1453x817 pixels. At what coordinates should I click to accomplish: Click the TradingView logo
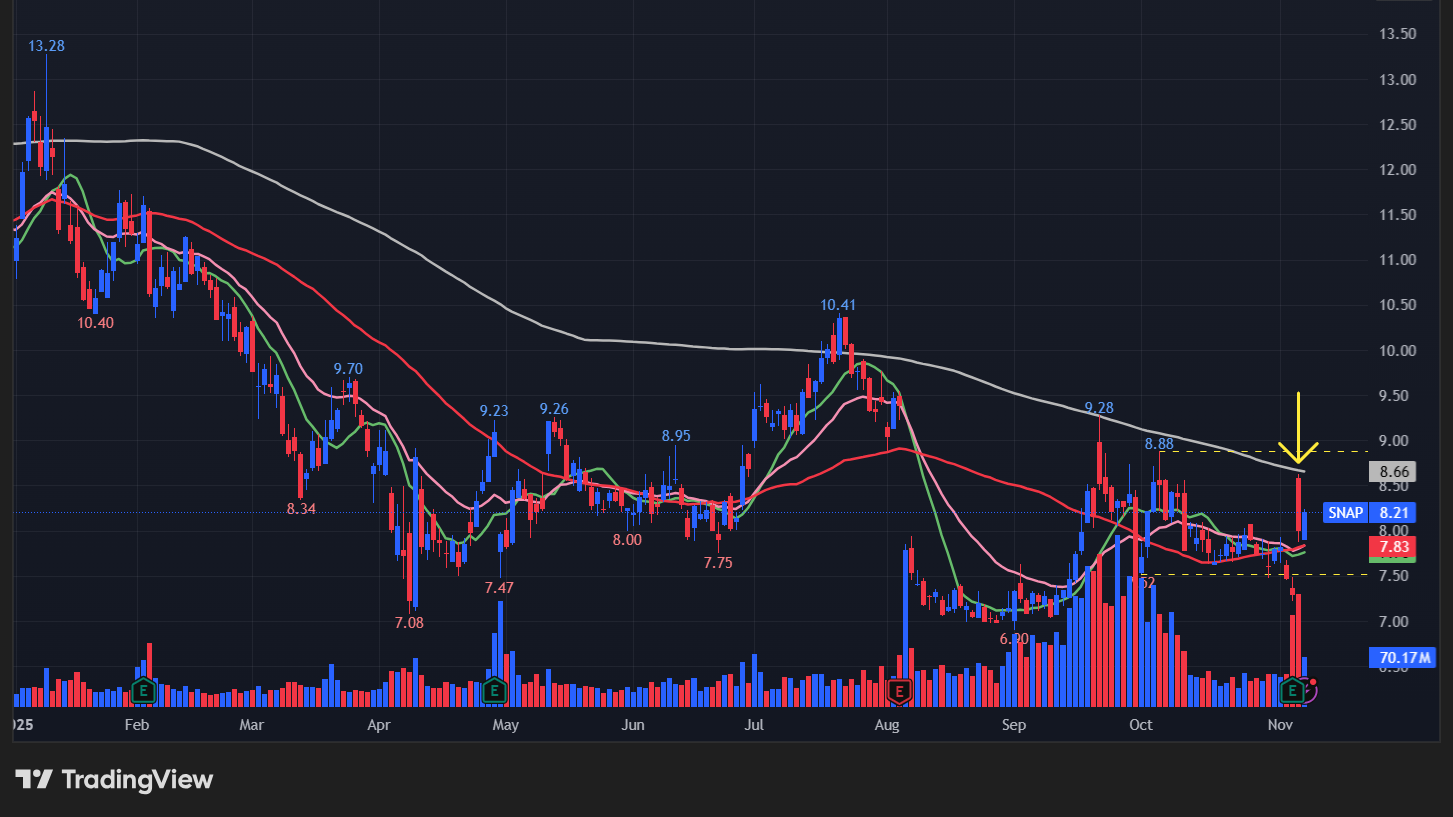pyautogui.click(x=114, y=780)
